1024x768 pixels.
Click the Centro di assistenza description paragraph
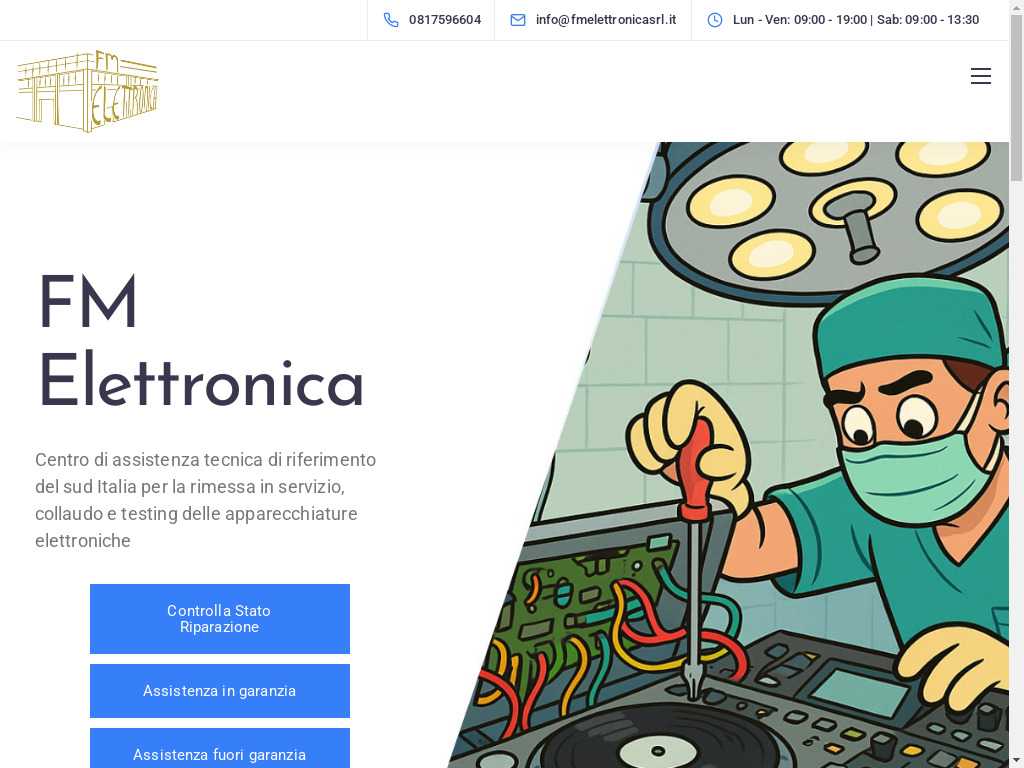click(x=206, y=500)
